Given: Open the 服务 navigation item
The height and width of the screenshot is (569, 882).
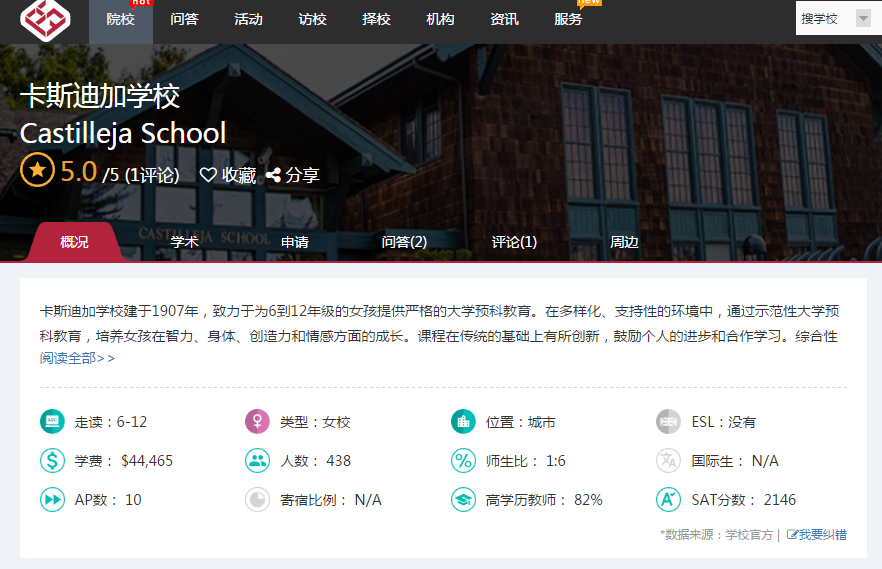Looking at the screenshot, I should click(568, 20).
